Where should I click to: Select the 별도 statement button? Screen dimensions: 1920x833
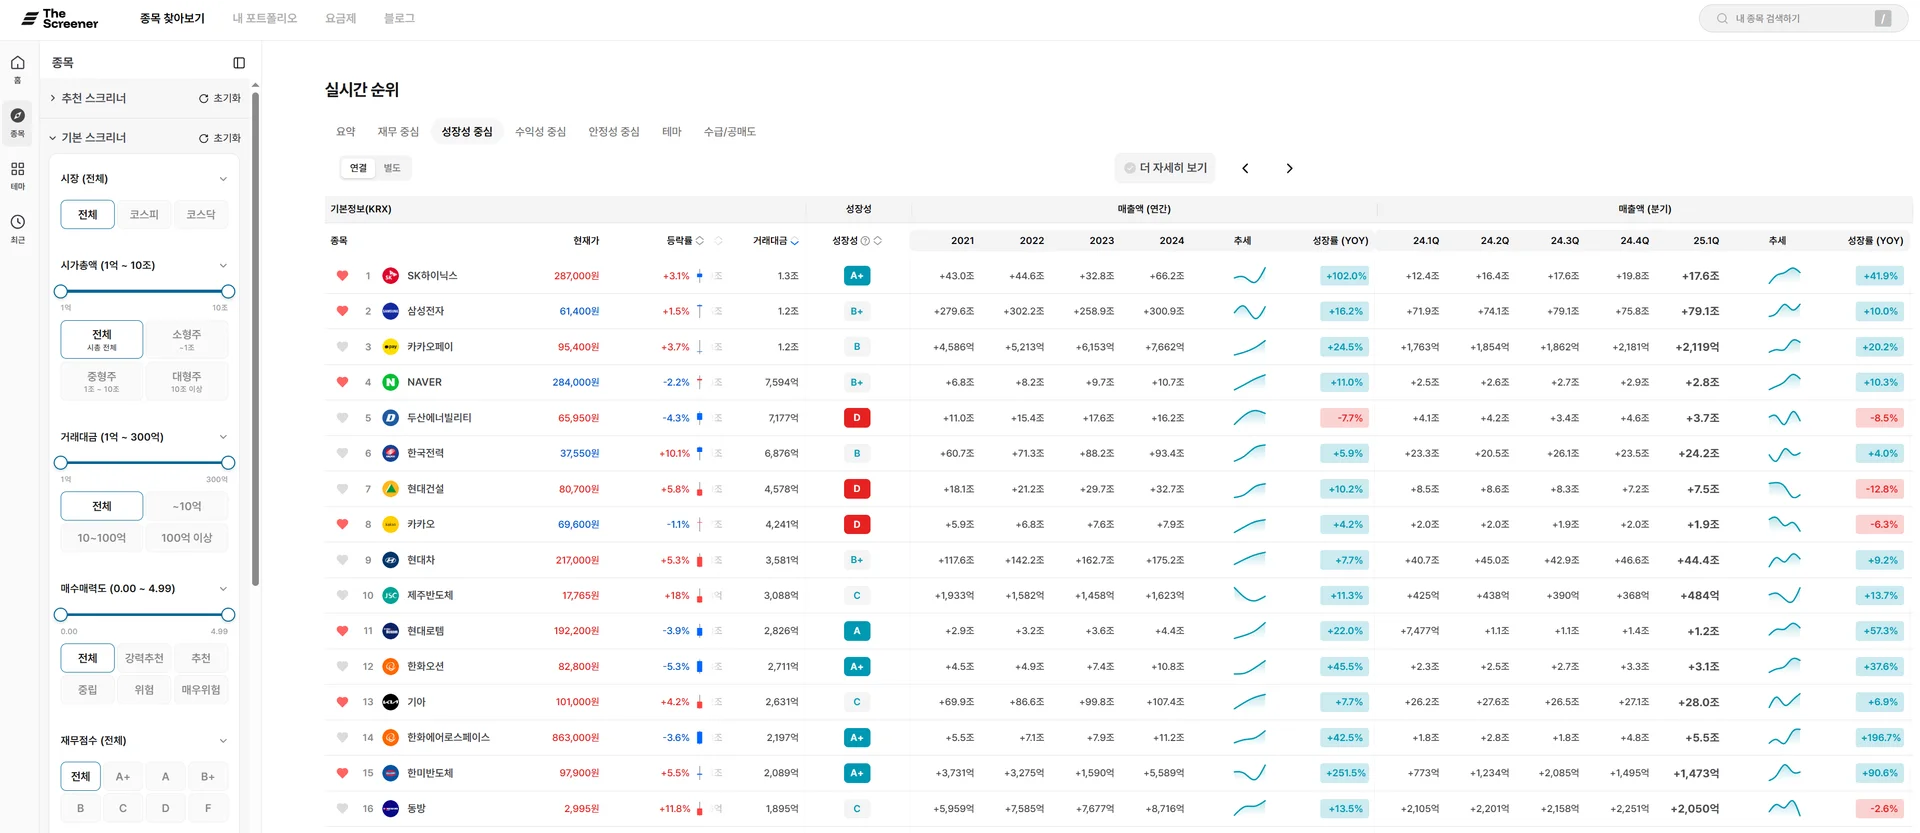coord(392,168)
